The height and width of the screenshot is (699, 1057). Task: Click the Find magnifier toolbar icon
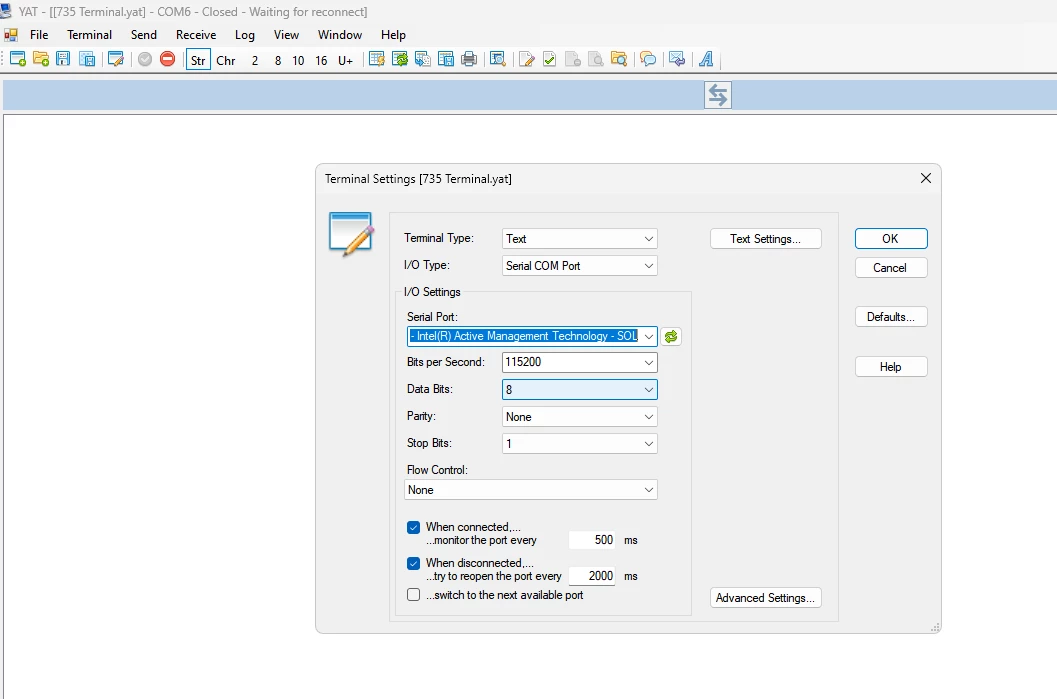coord(497,59)
